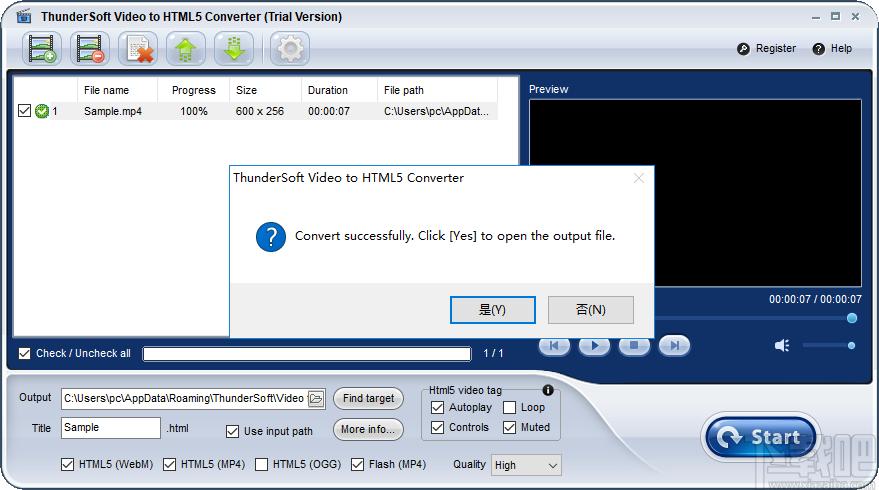Click the skip to next playback button

674,345
